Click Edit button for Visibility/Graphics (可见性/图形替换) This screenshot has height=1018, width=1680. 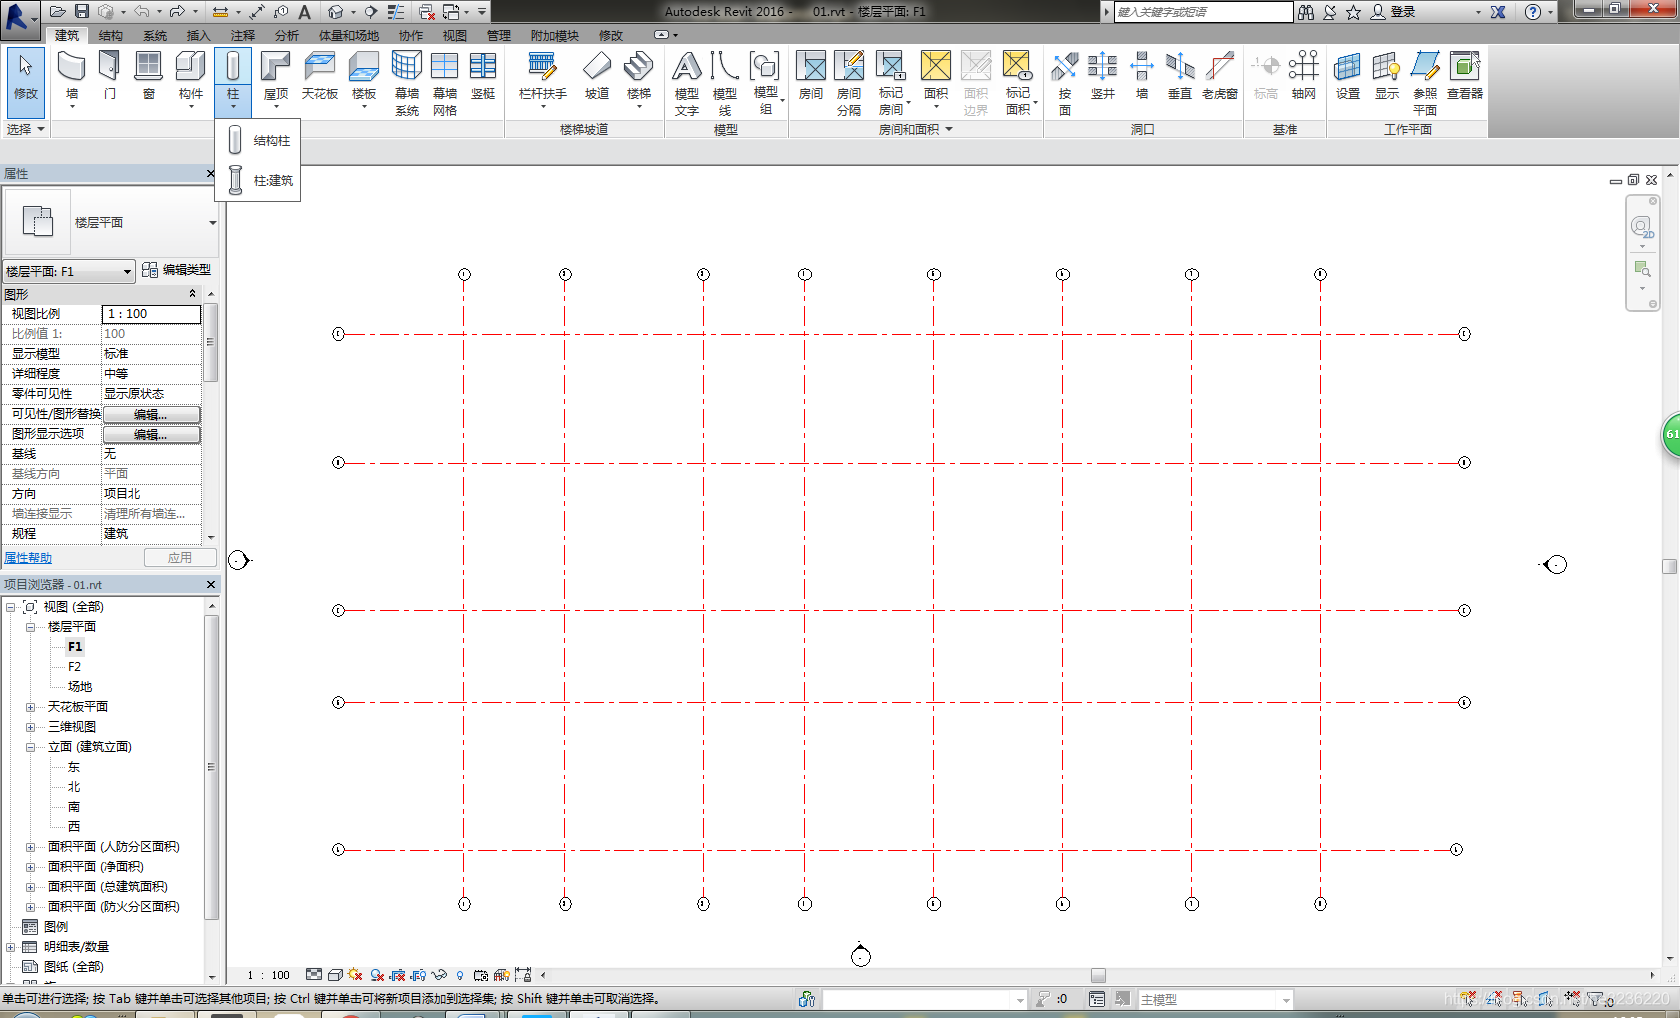tap(151, 414)
